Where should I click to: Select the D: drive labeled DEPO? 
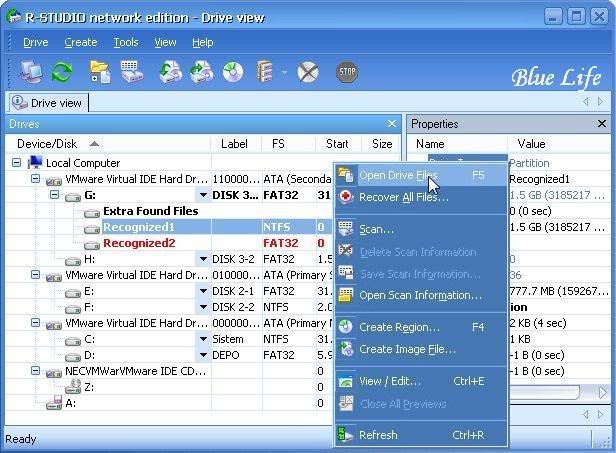point(90,355)
